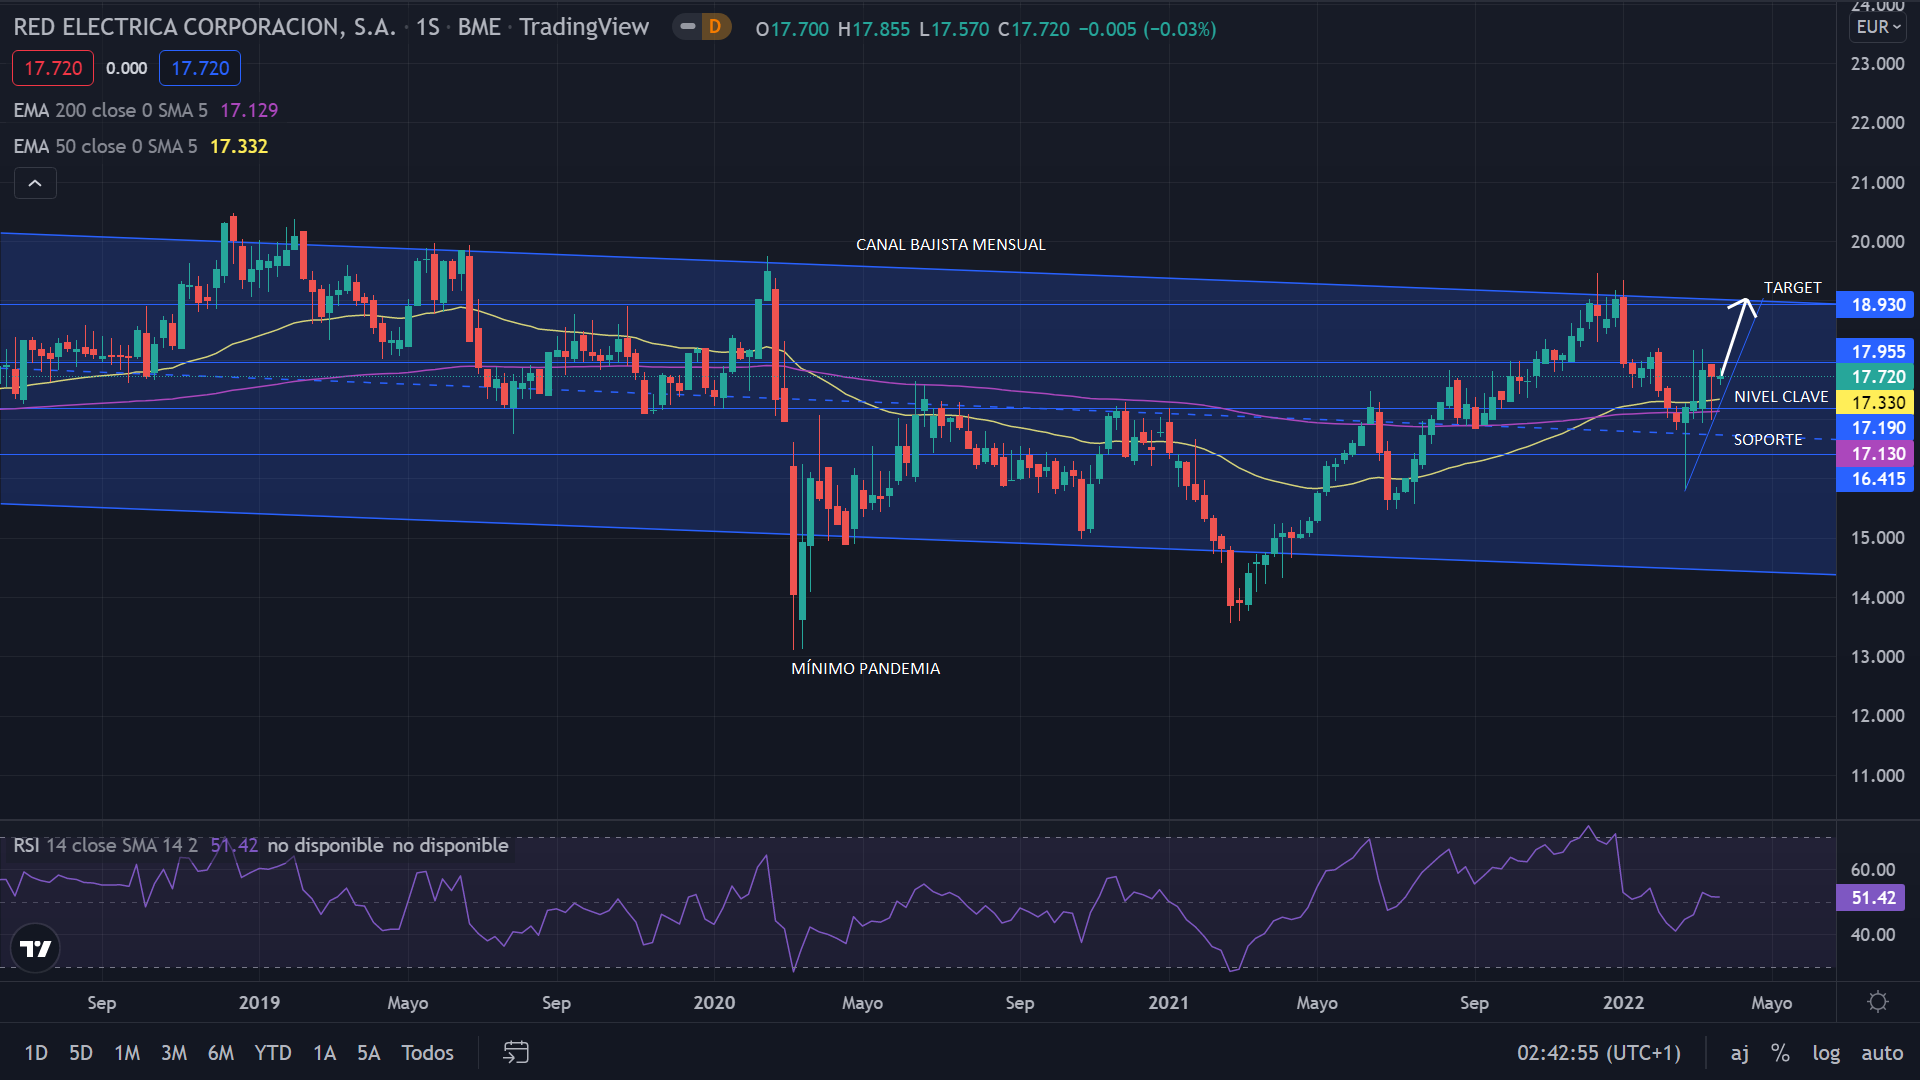
Task: Click the SOPORTE text annotation
Action: [1768, 440]
